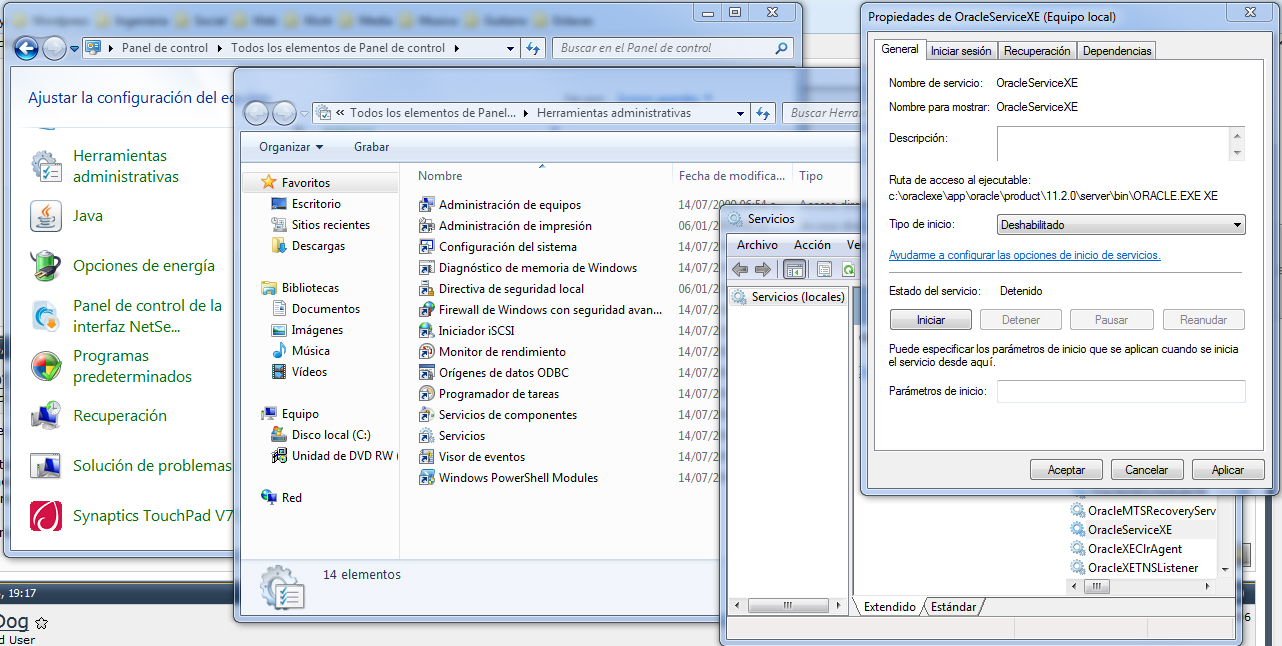The image size is (1282, 646).
Task: Click the Aplicar button
Action: pos(1228,470)
